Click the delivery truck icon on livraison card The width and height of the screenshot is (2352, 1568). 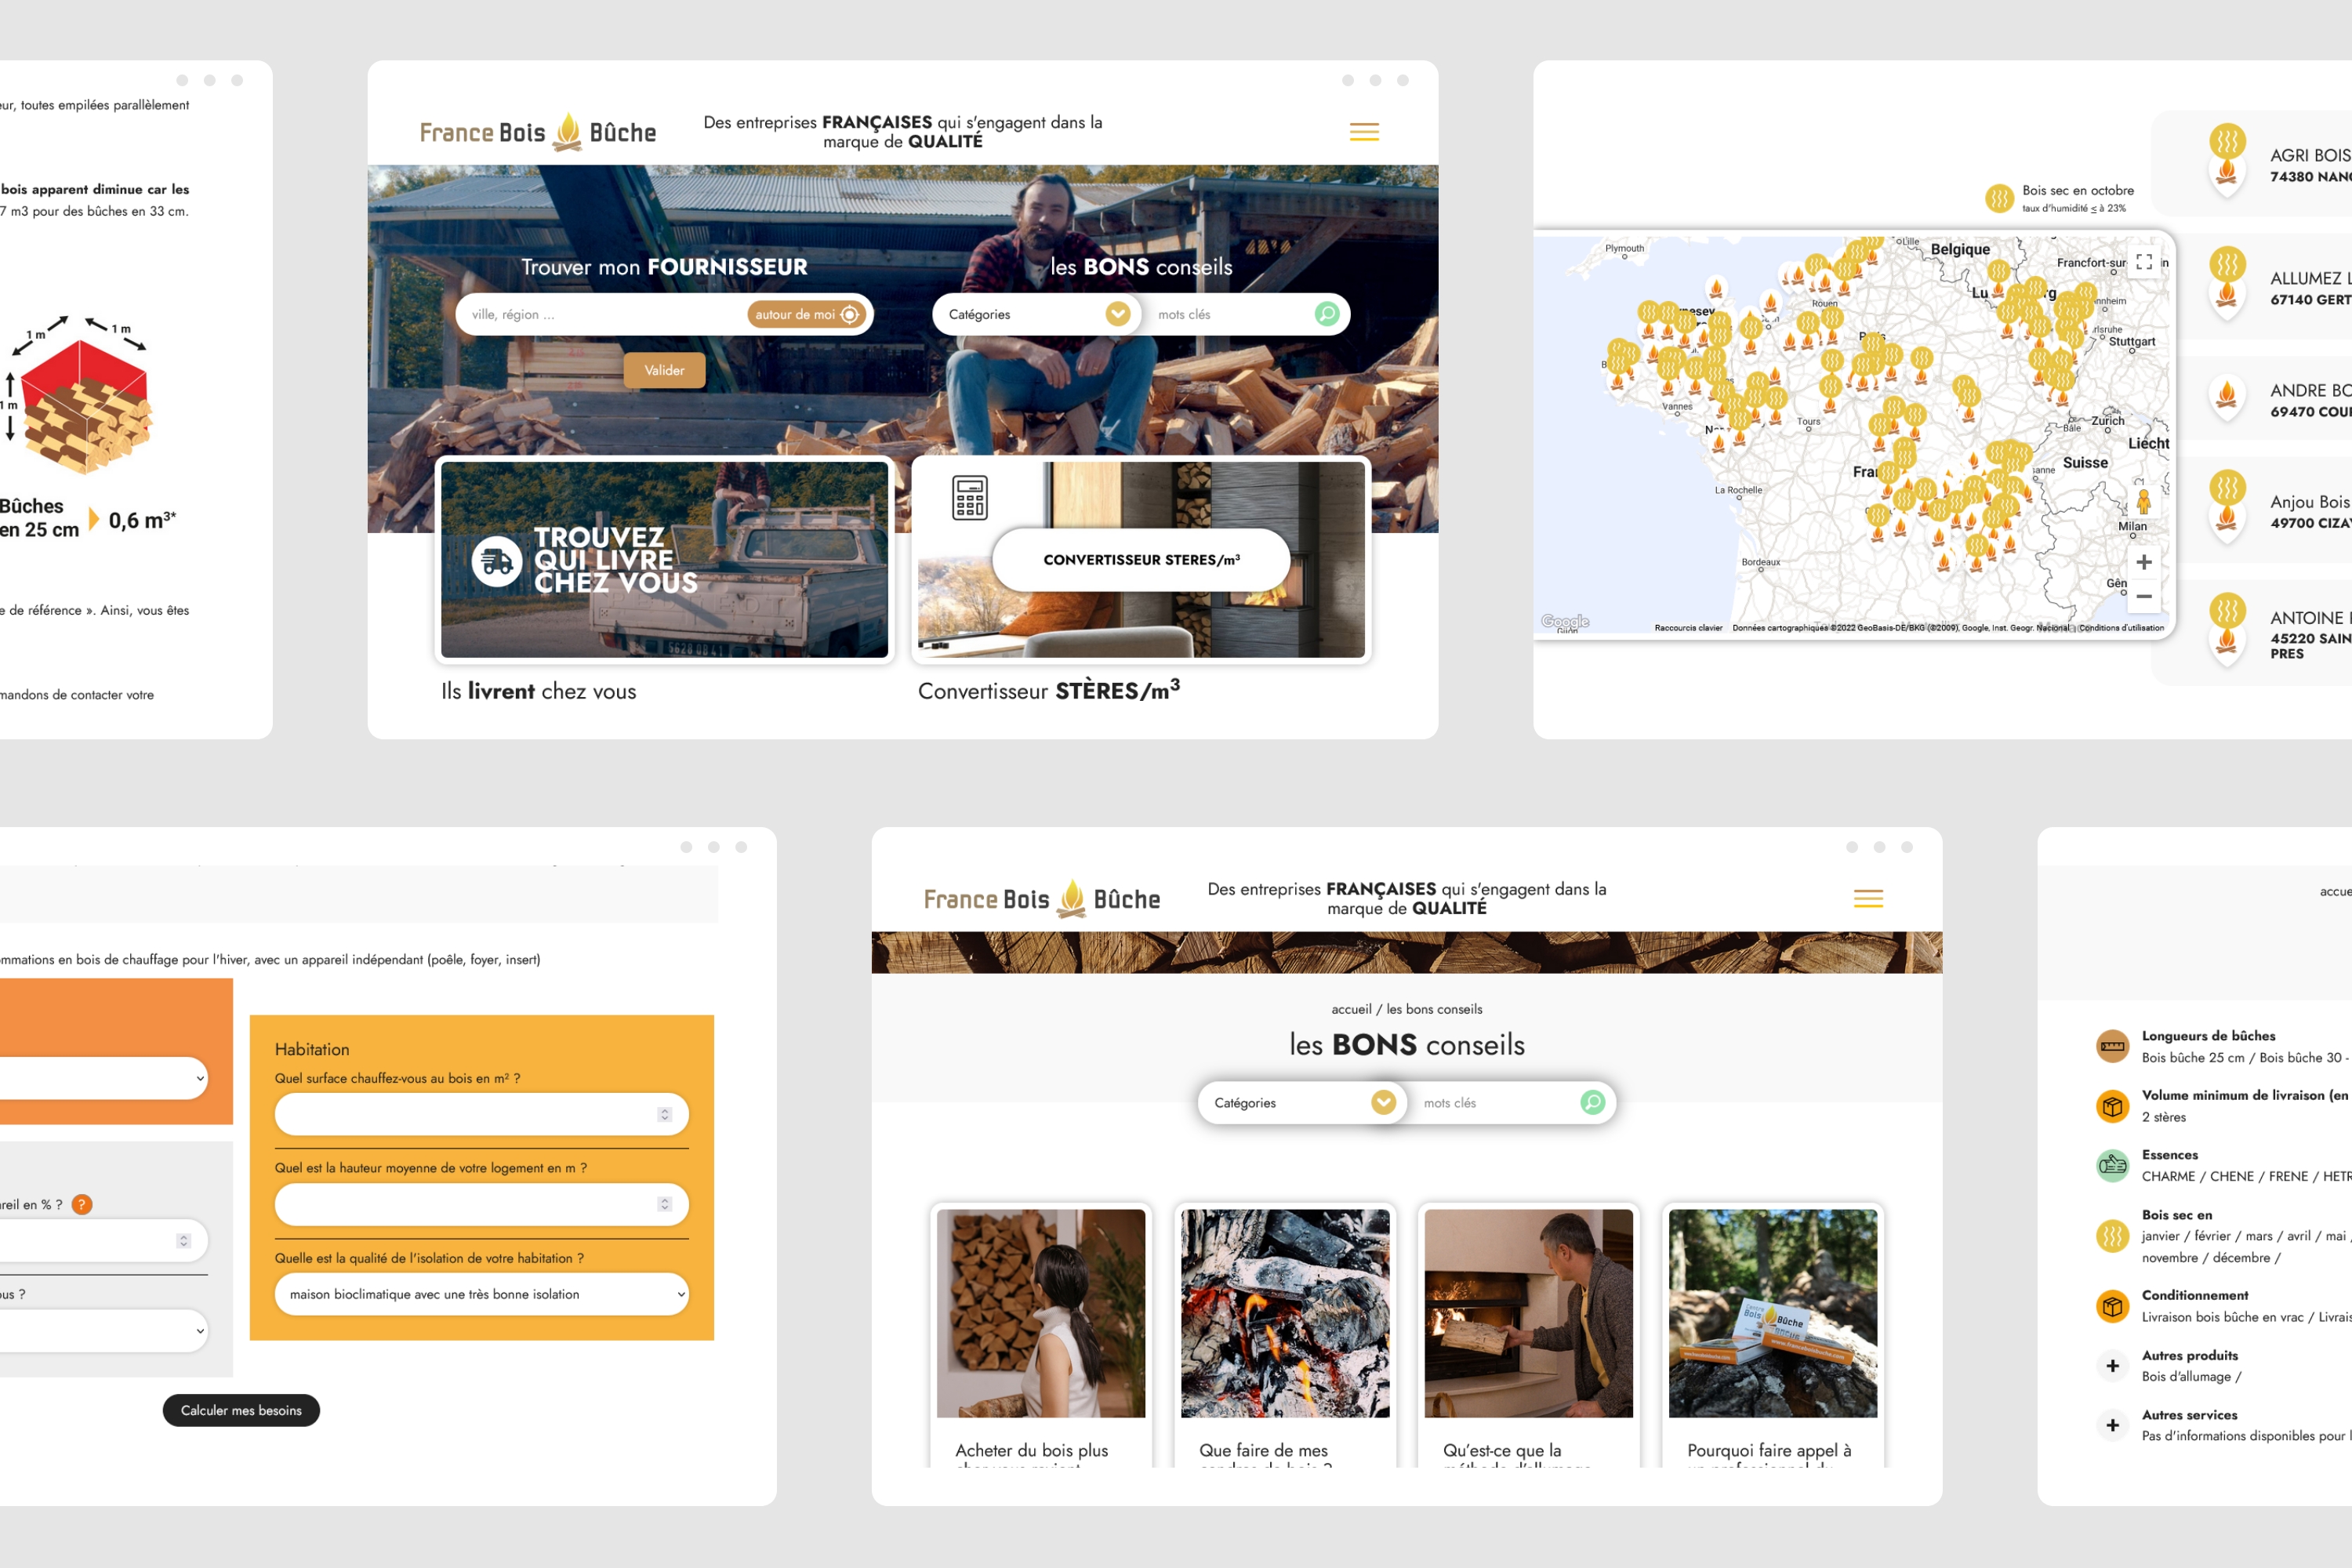click(497, 561)
